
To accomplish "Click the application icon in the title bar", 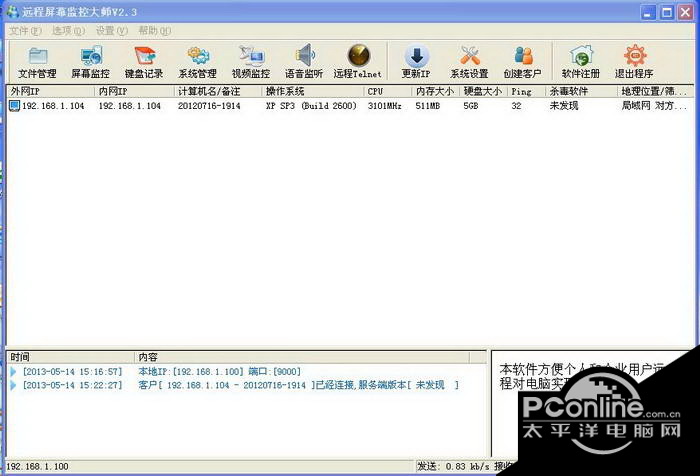I will 12,12.
